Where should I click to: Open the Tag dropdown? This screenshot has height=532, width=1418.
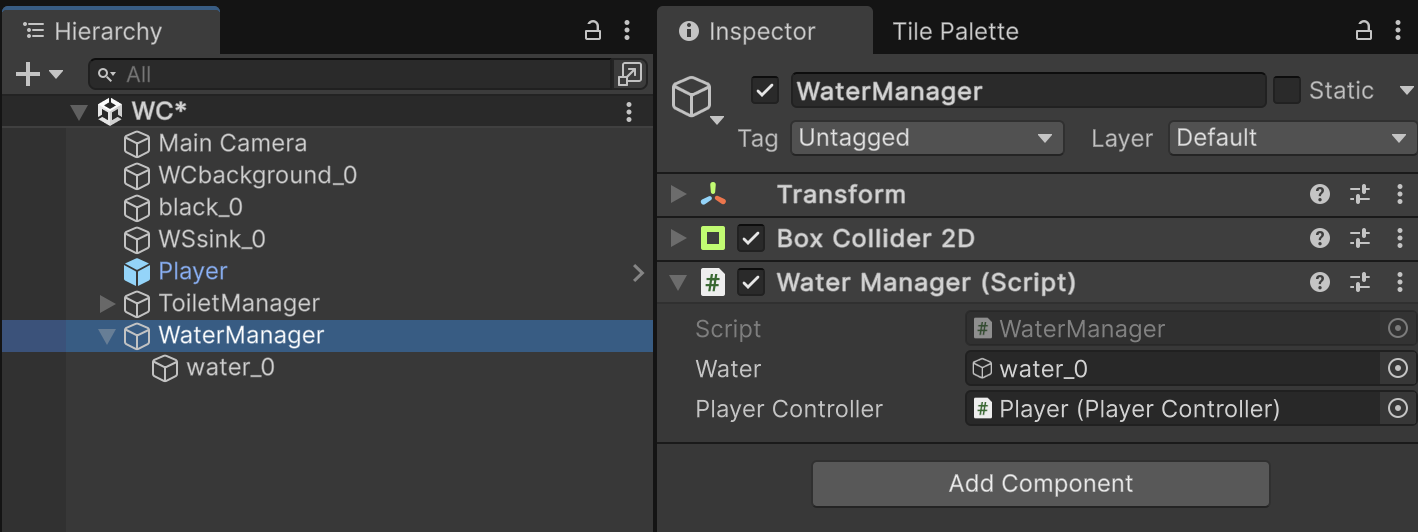click(926, 138)
